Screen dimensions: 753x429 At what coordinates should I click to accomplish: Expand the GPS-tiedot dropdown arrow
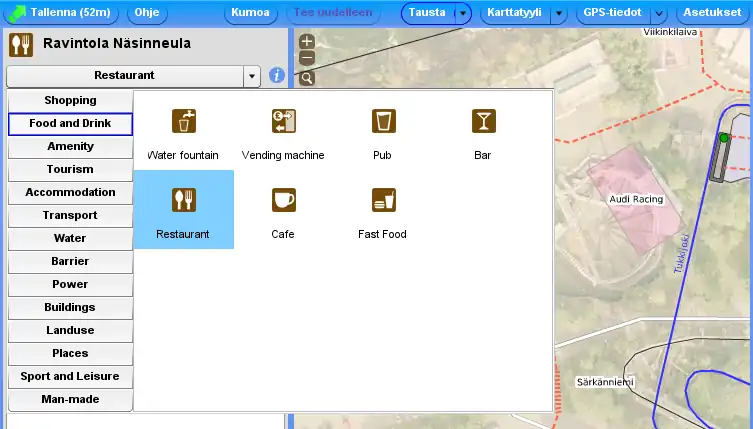(x=659, y=14)
